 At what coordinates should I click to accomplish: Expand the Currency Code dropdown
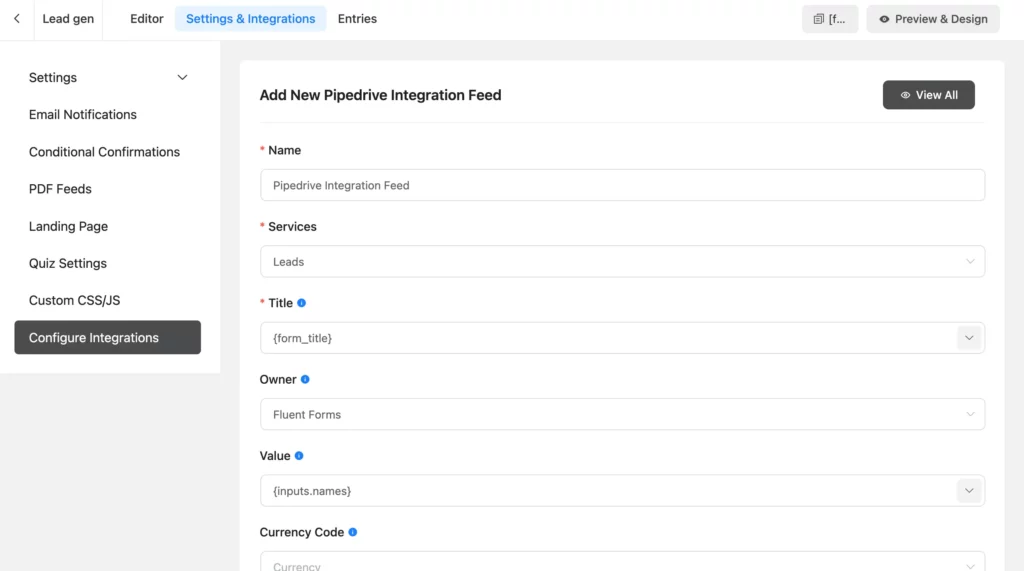(x=622, y=562)
